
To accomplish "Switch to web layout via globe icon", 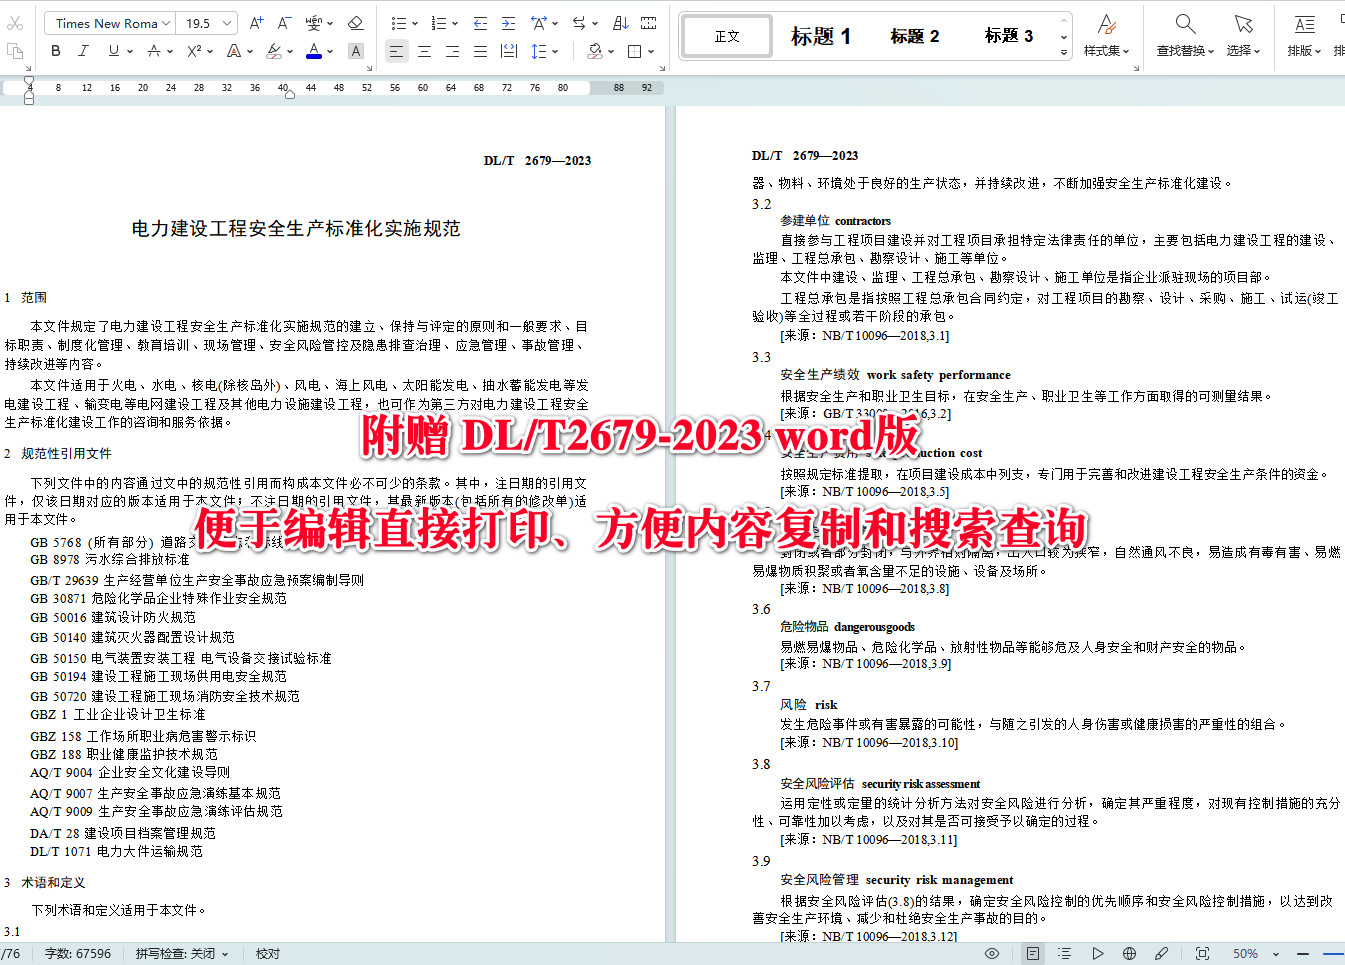I will point(1128,953).
